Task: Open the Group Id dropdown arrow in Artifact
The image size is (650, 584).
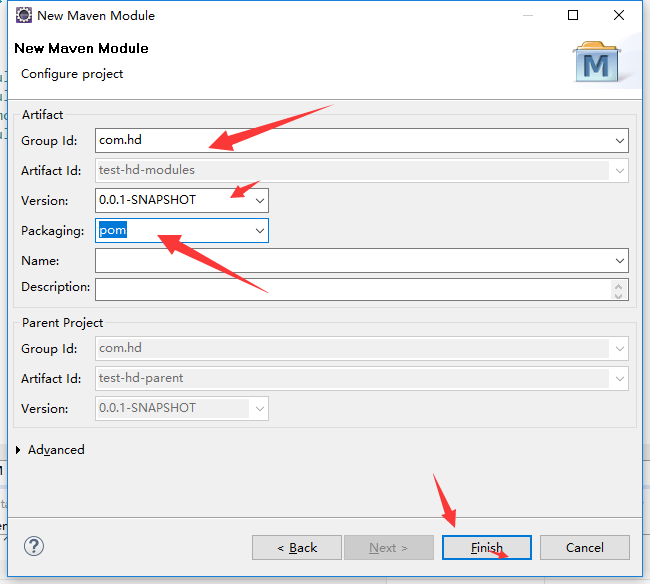Action: point(620,141)
